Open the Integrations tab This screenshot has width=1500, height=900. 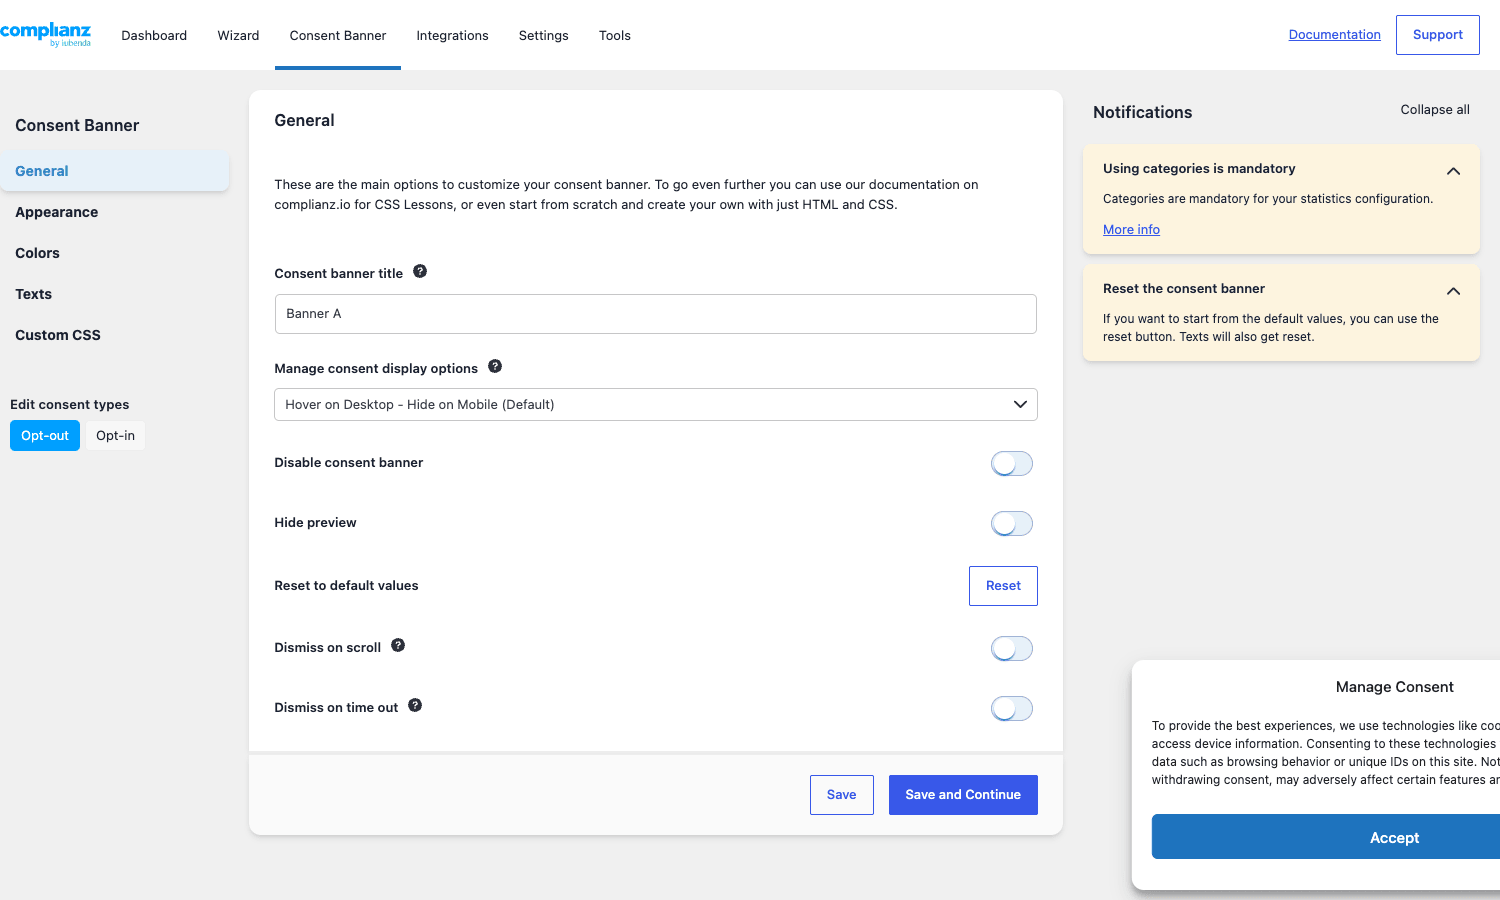click(452, 35)
